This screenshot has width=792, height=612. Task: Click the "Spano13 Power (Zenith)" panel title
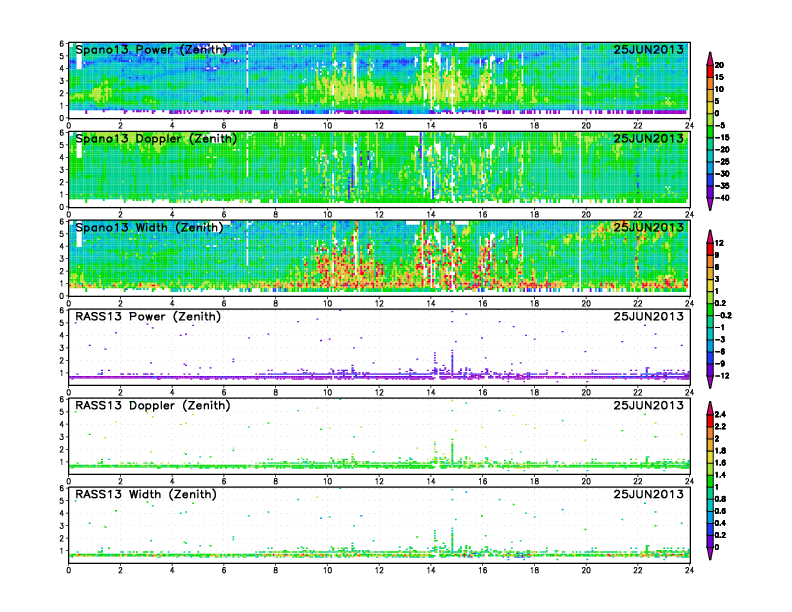(152, 49)
